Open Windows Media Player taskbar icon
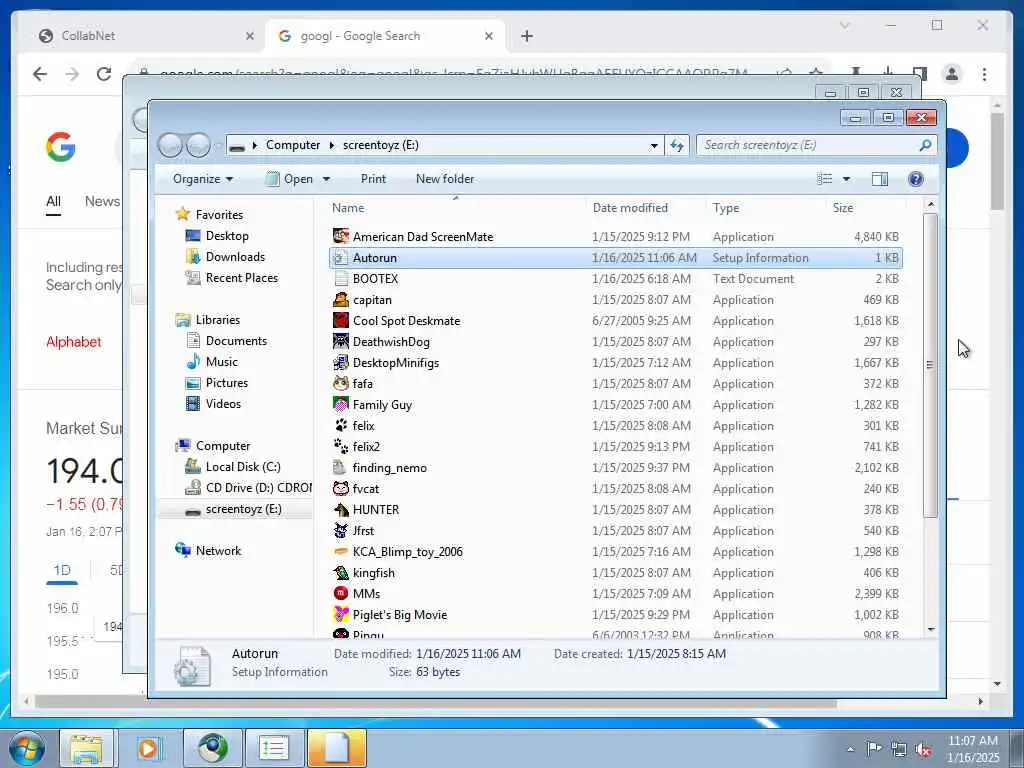This screenshot has height=768, width=1024. click(149, 748)
